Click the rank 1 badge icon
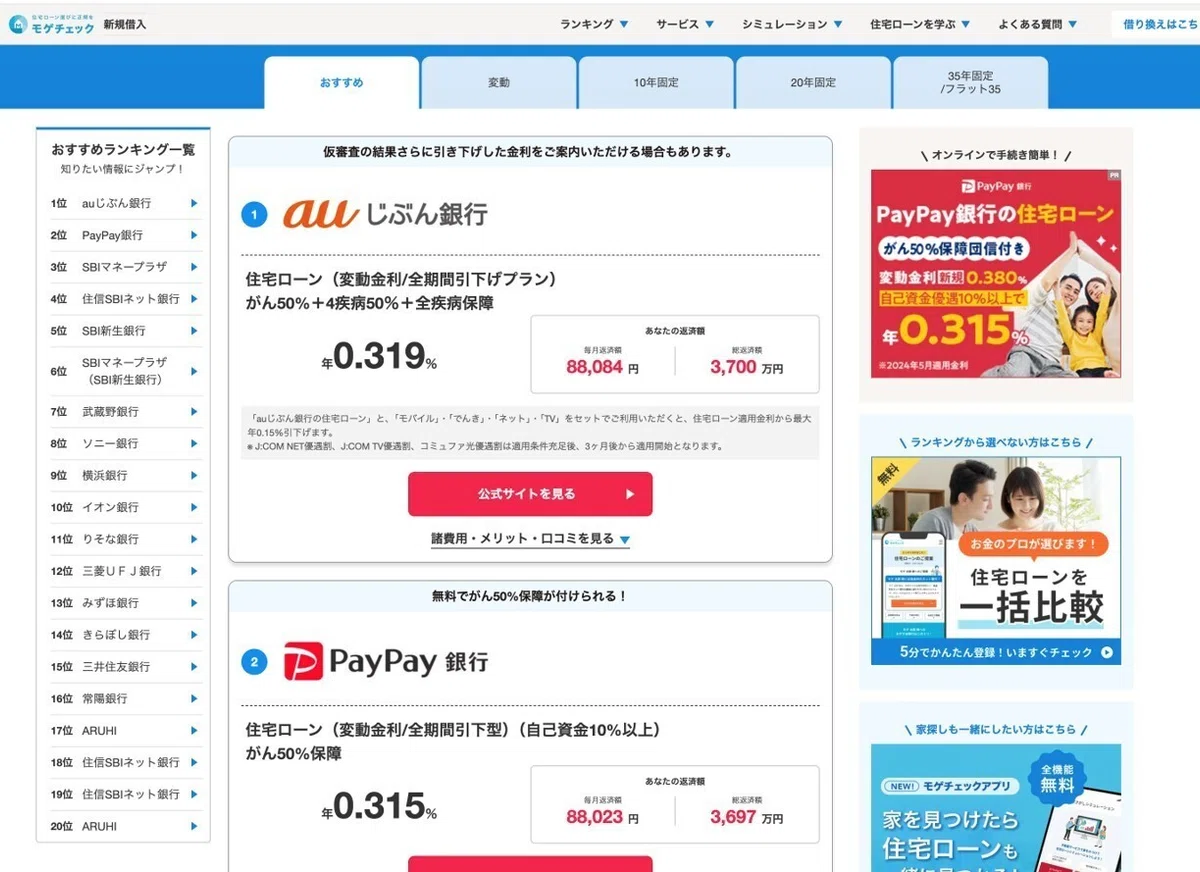 [x=254, y=215]
